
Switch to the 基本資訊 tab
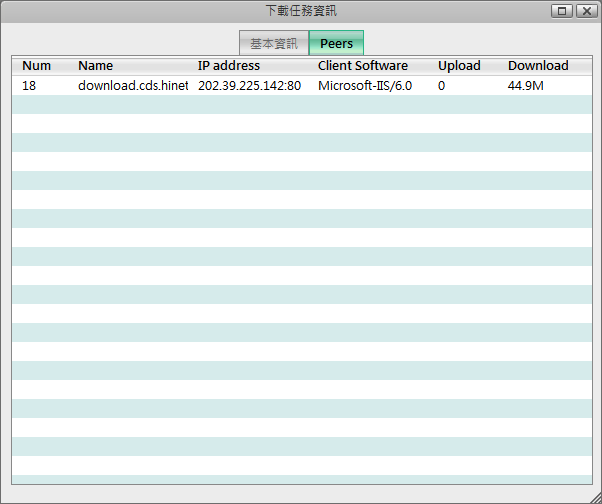click(x=273, y=43)
